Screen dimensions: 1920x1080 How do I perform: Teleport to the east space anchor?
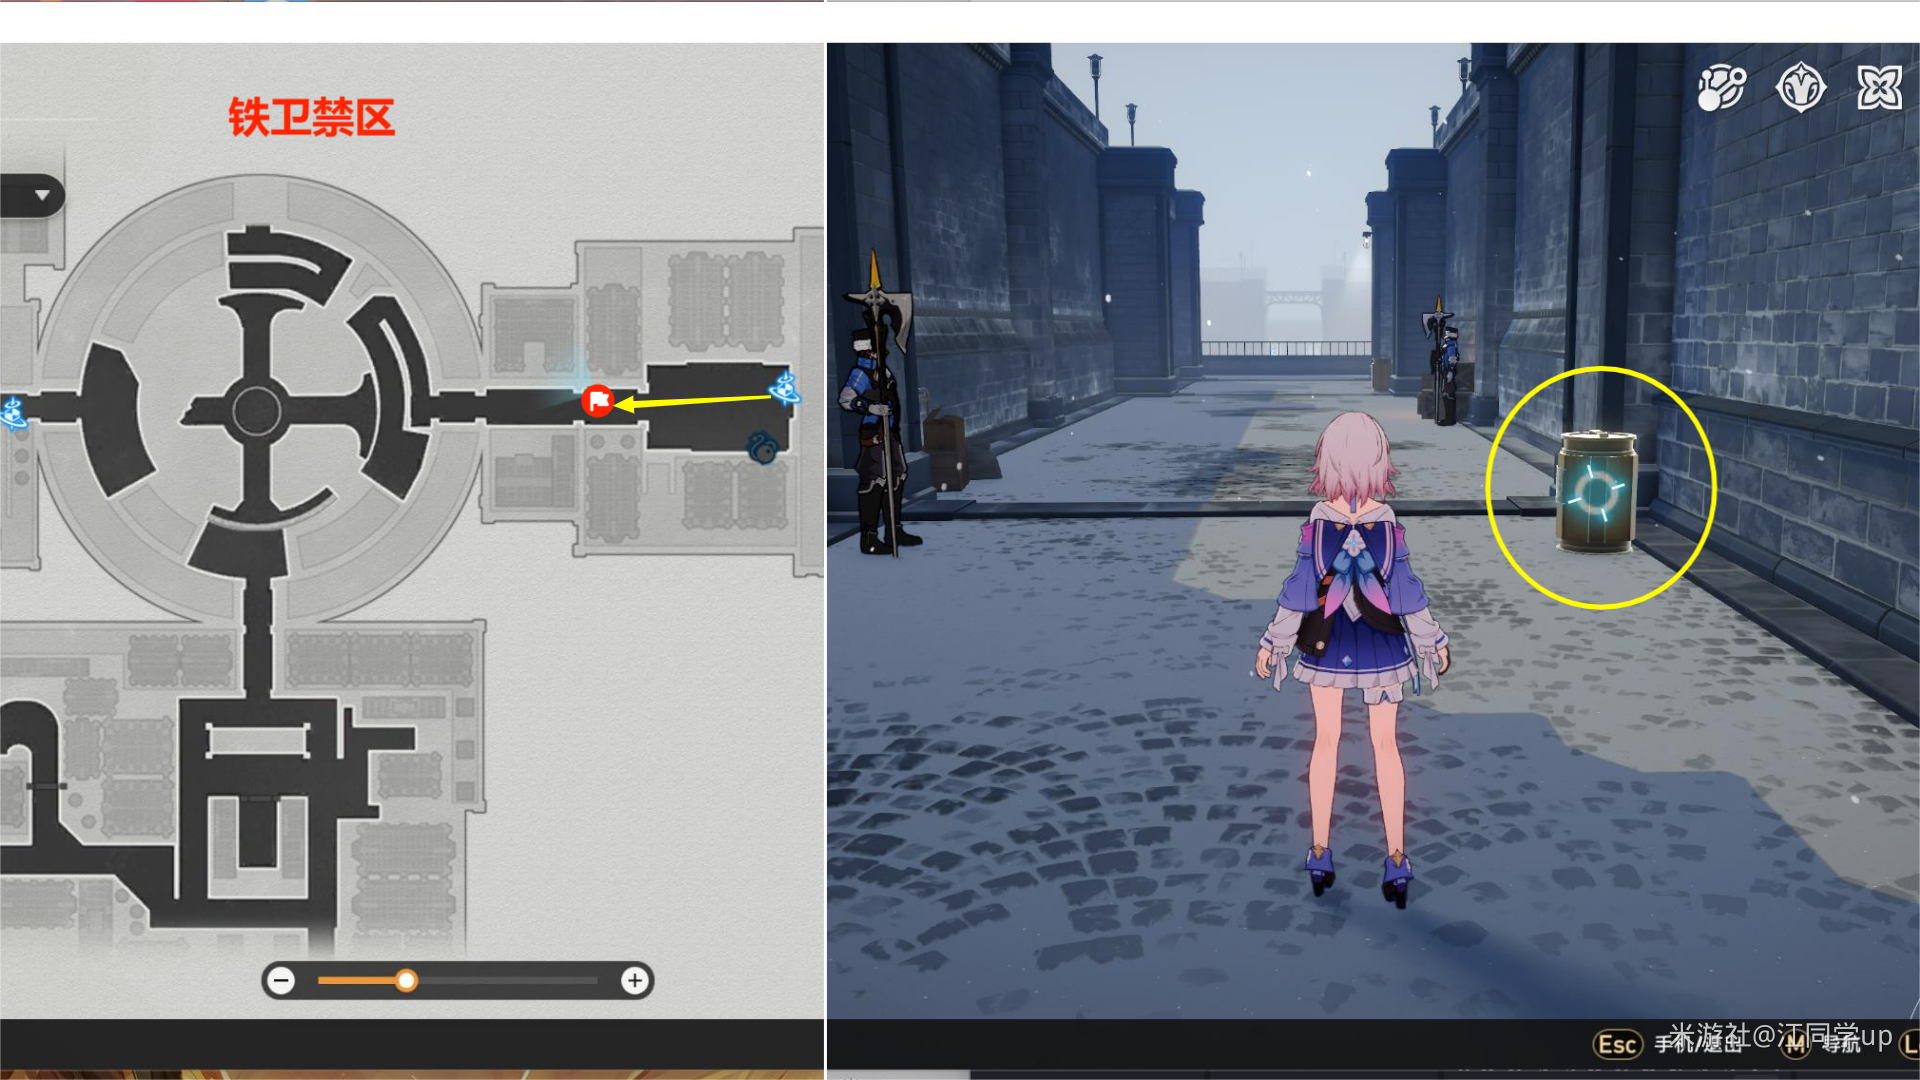click(784, 388)
